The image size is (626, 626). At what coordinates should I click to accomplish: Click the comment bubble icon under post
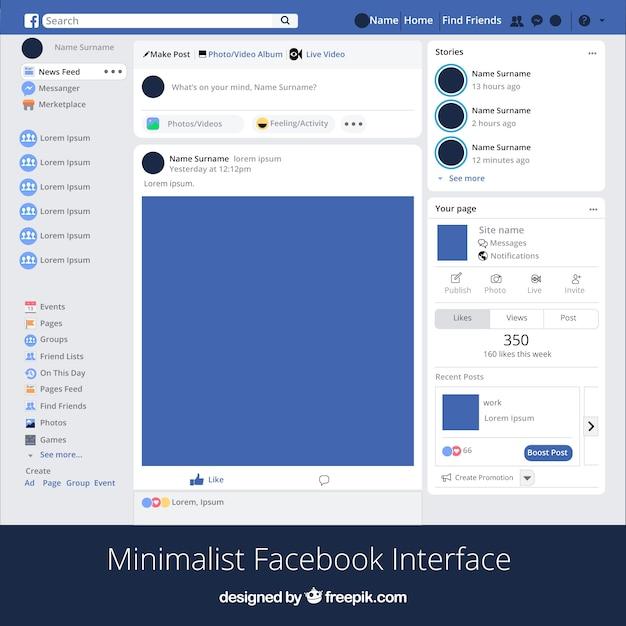coord(324,480)
